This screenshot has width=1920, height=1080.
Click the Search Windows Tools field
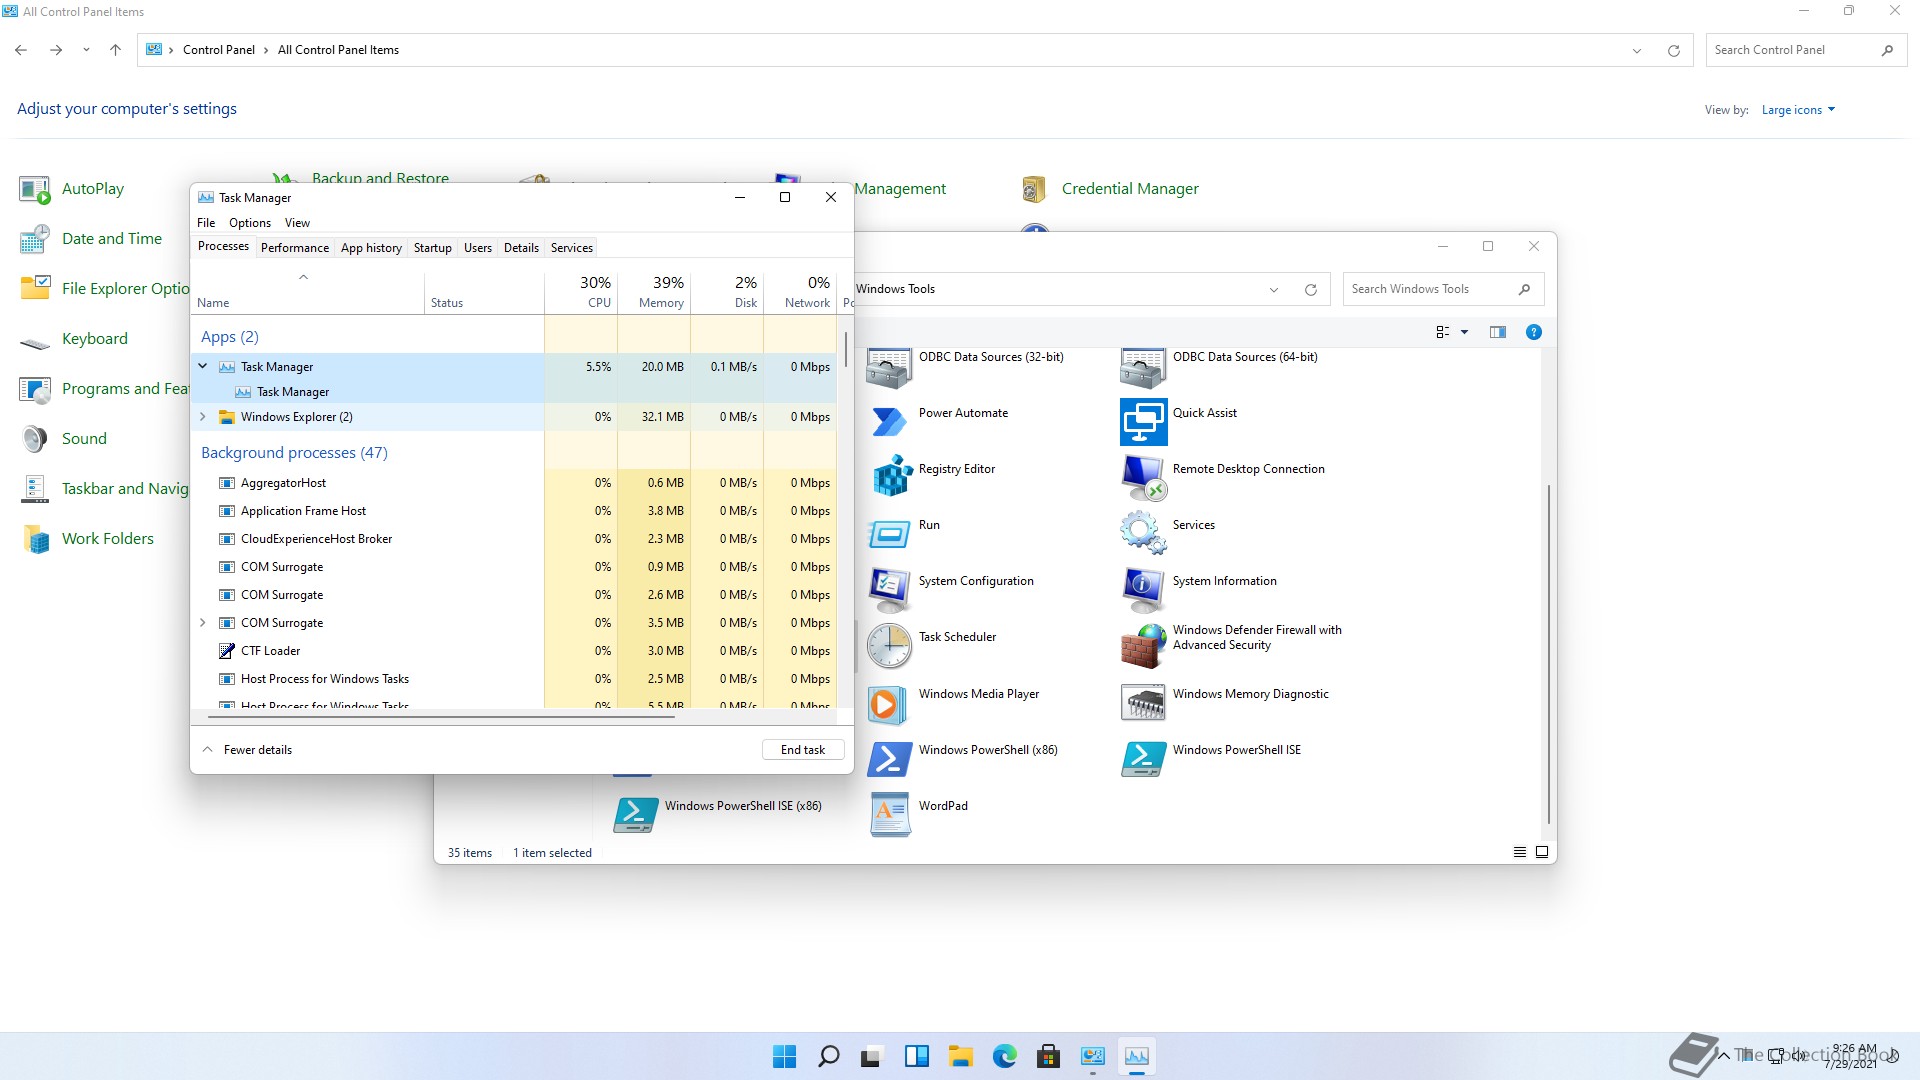click(1443, 289)
